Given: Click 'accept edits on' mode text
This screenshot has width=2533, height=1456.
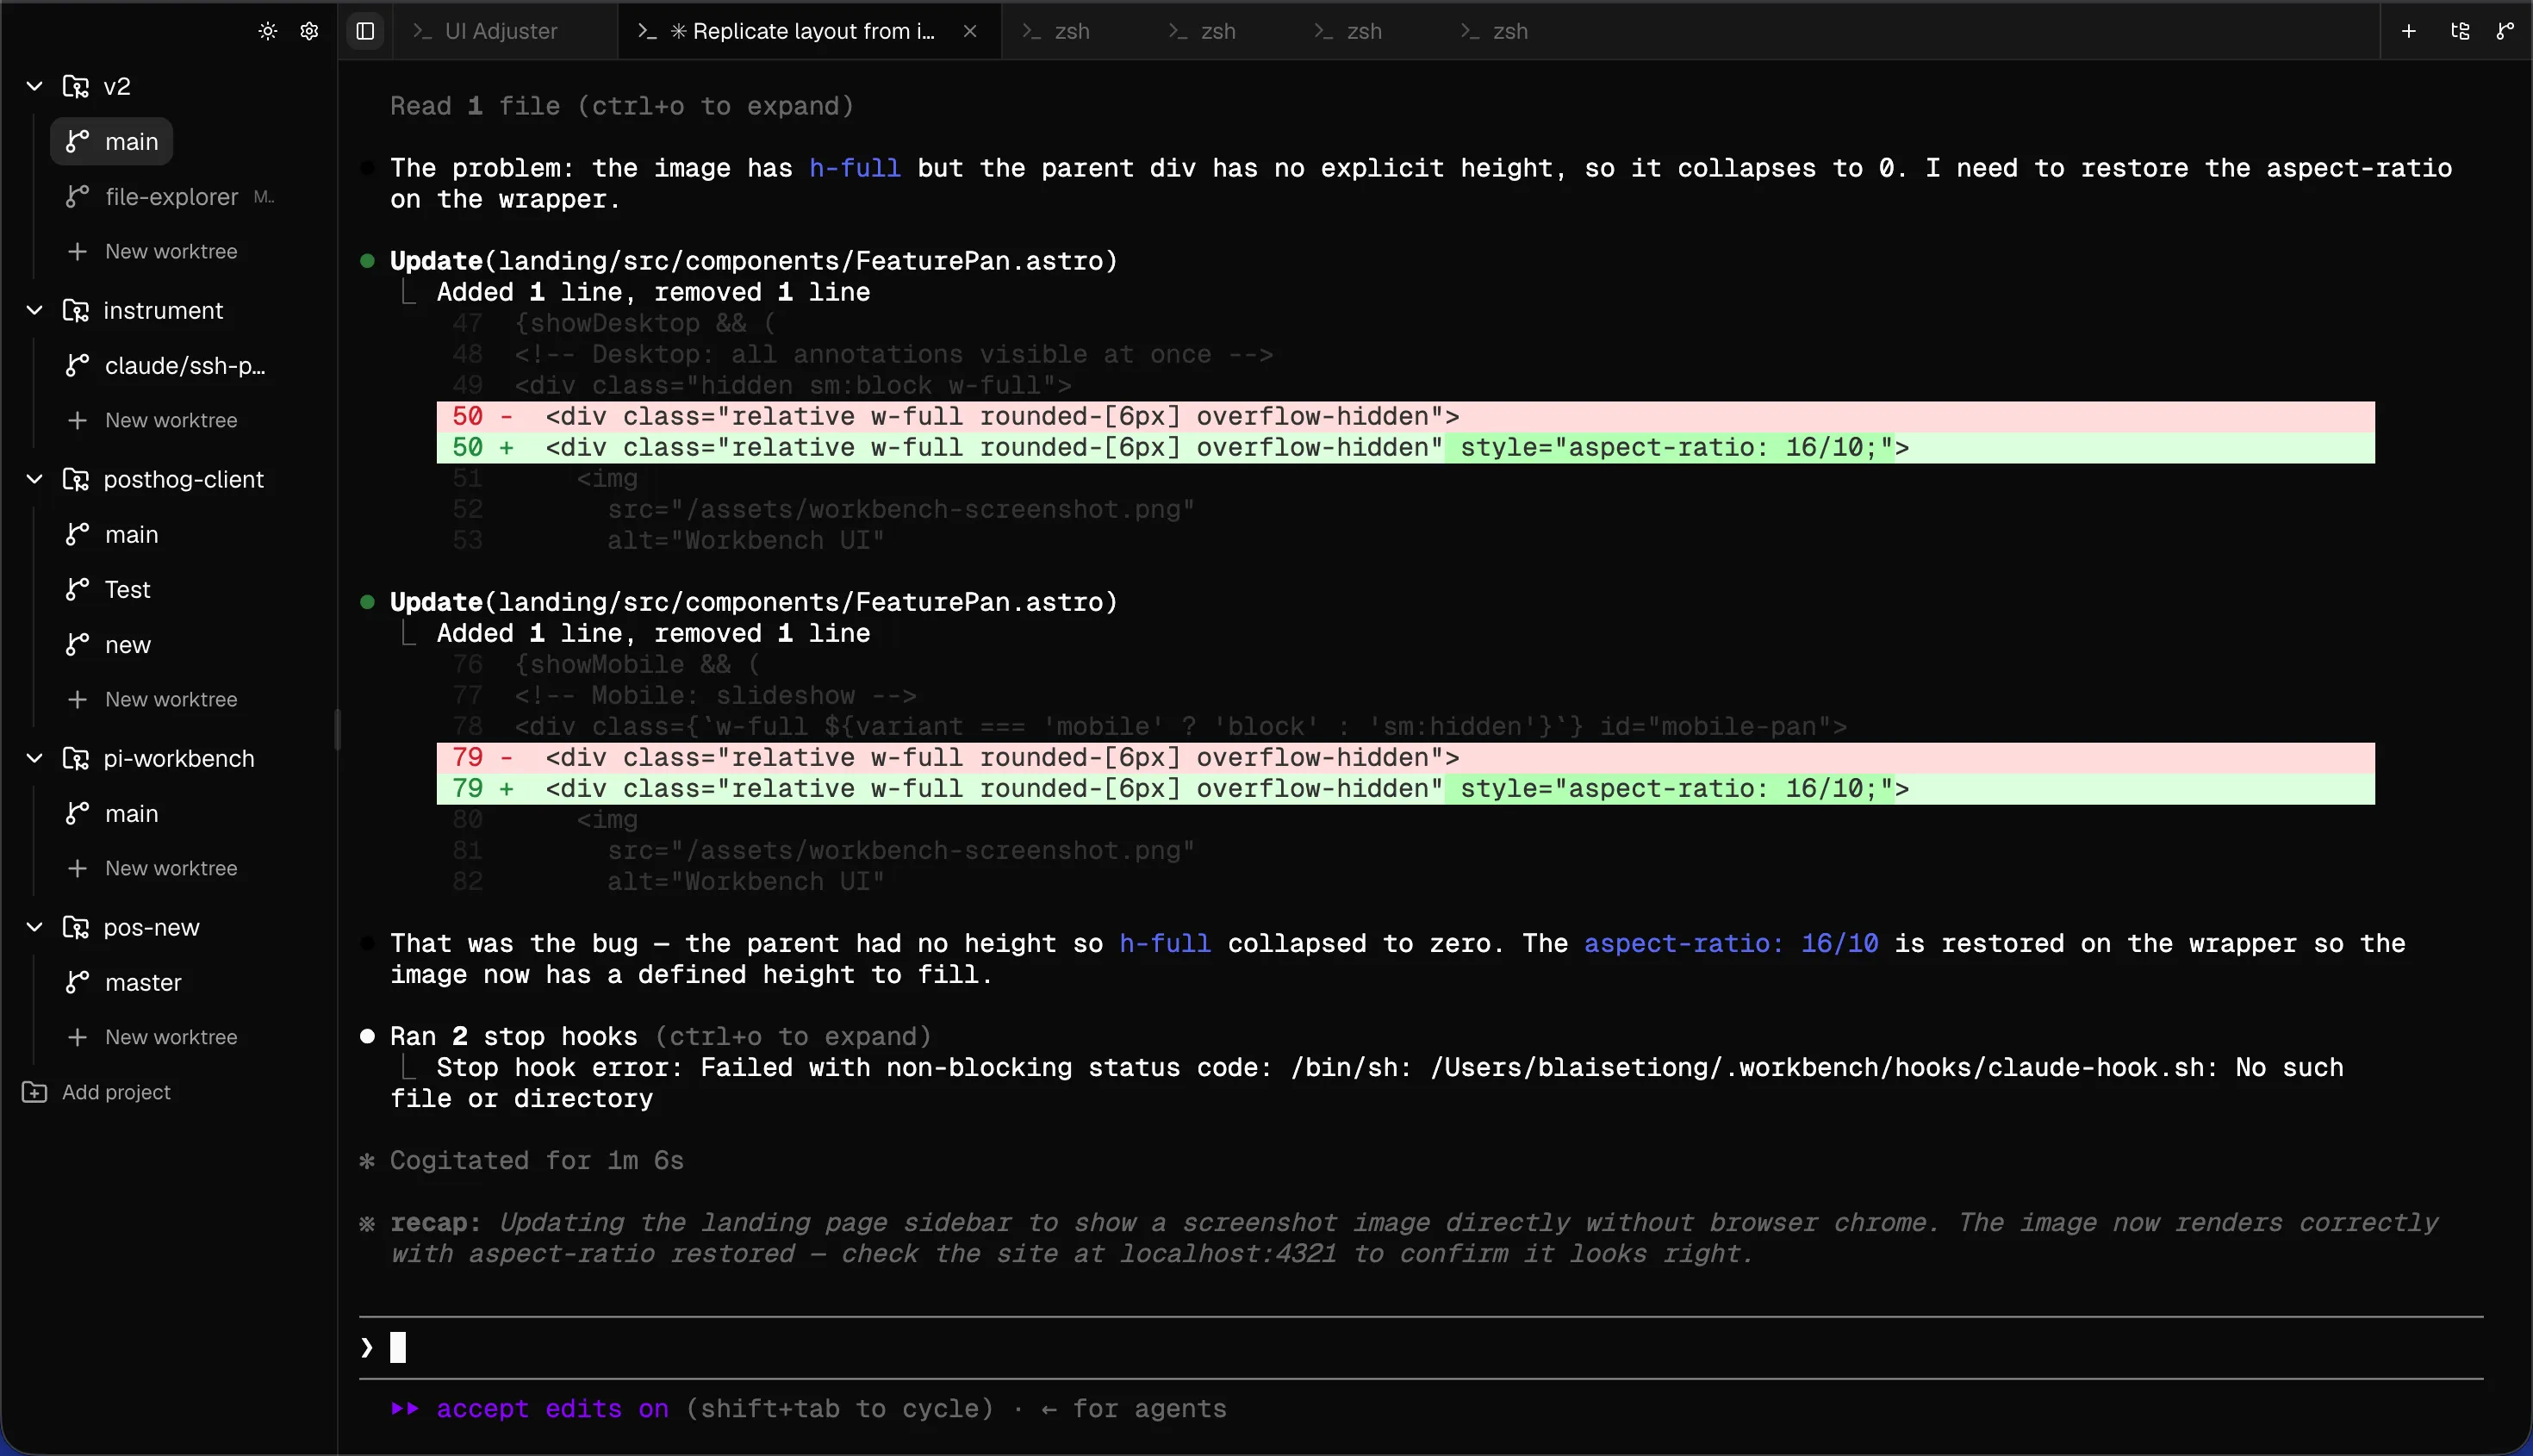Looking at the screenshot, I should (552, 1408).
